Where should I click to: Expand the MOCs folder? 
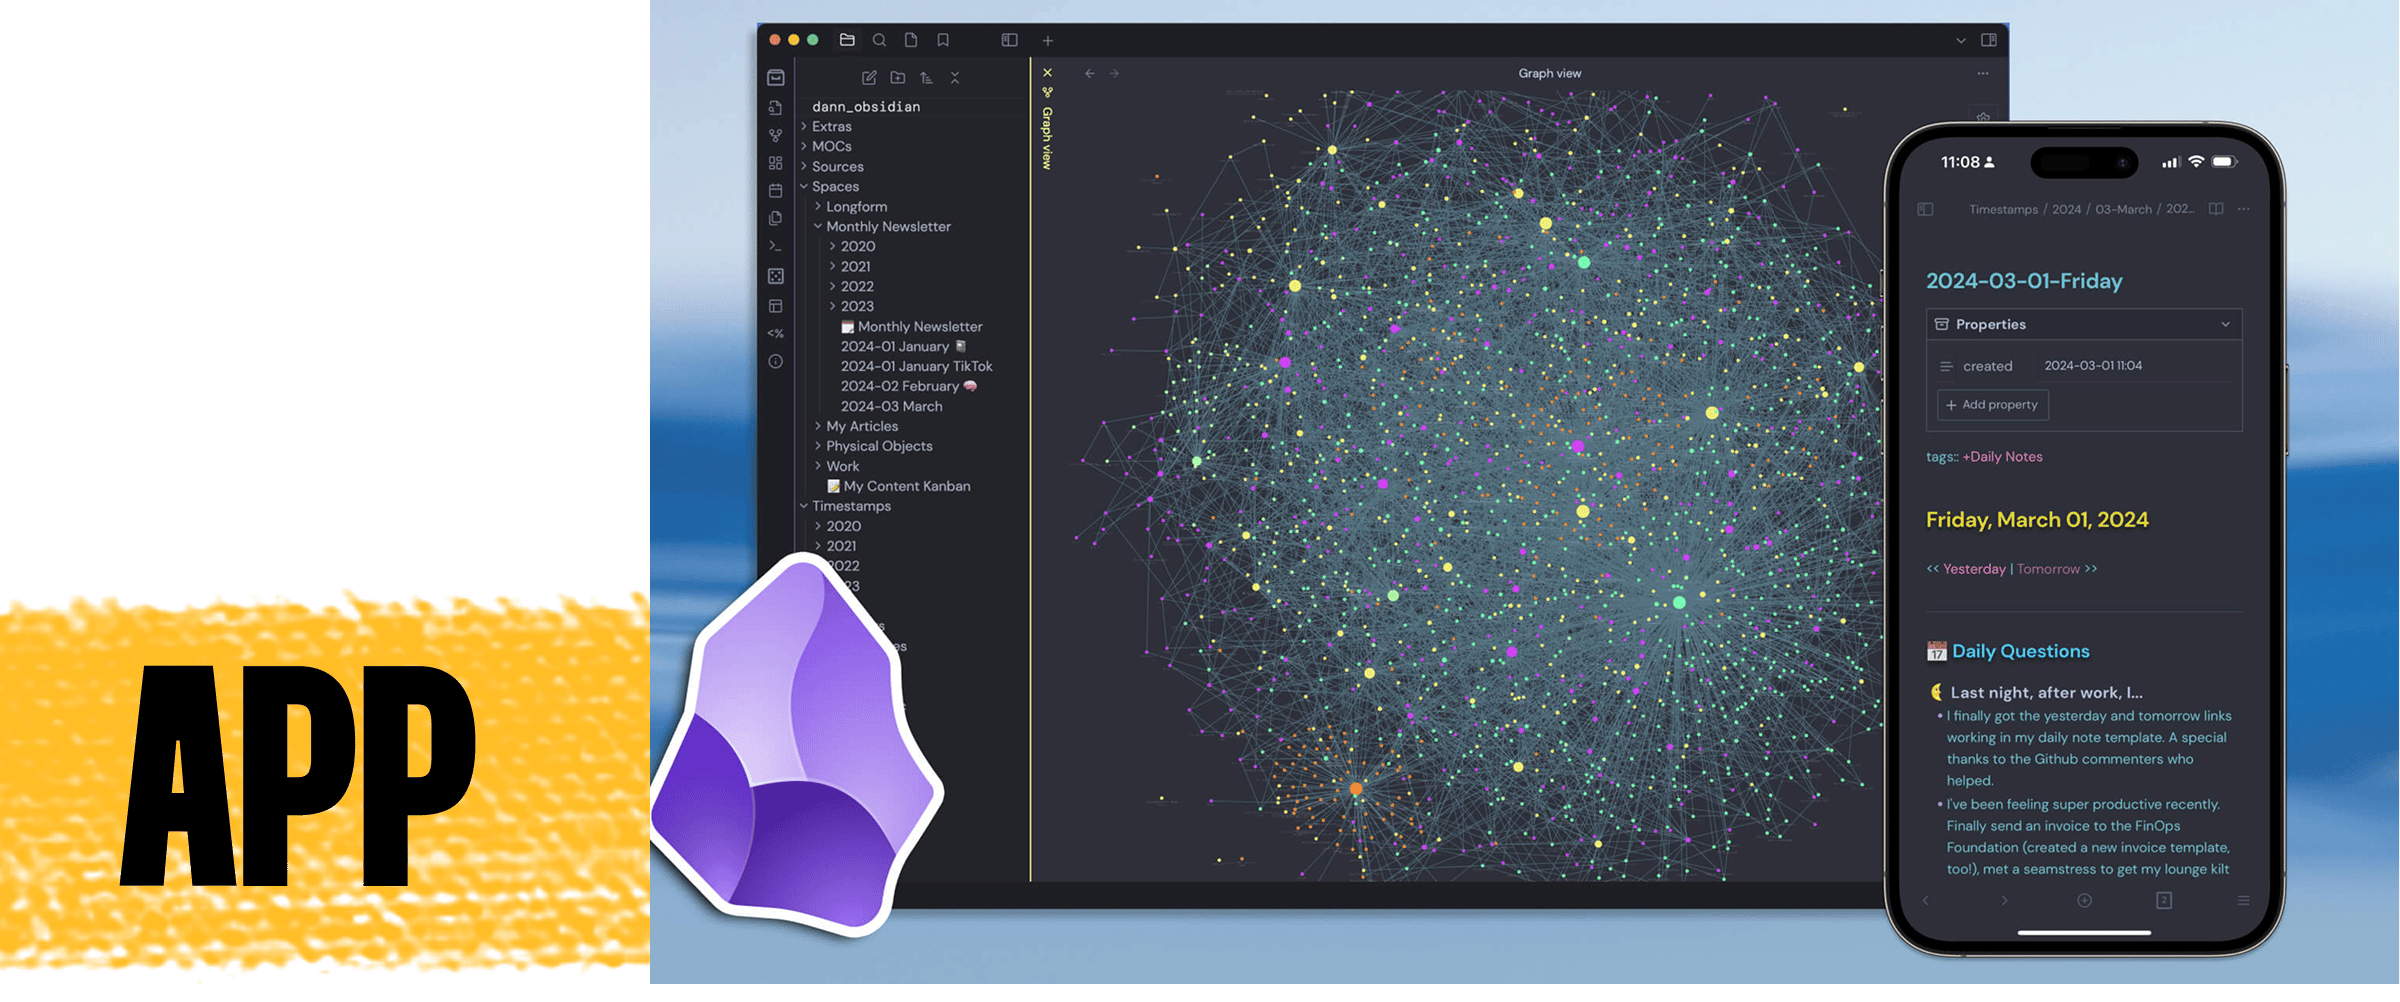[x=831, y=147]
